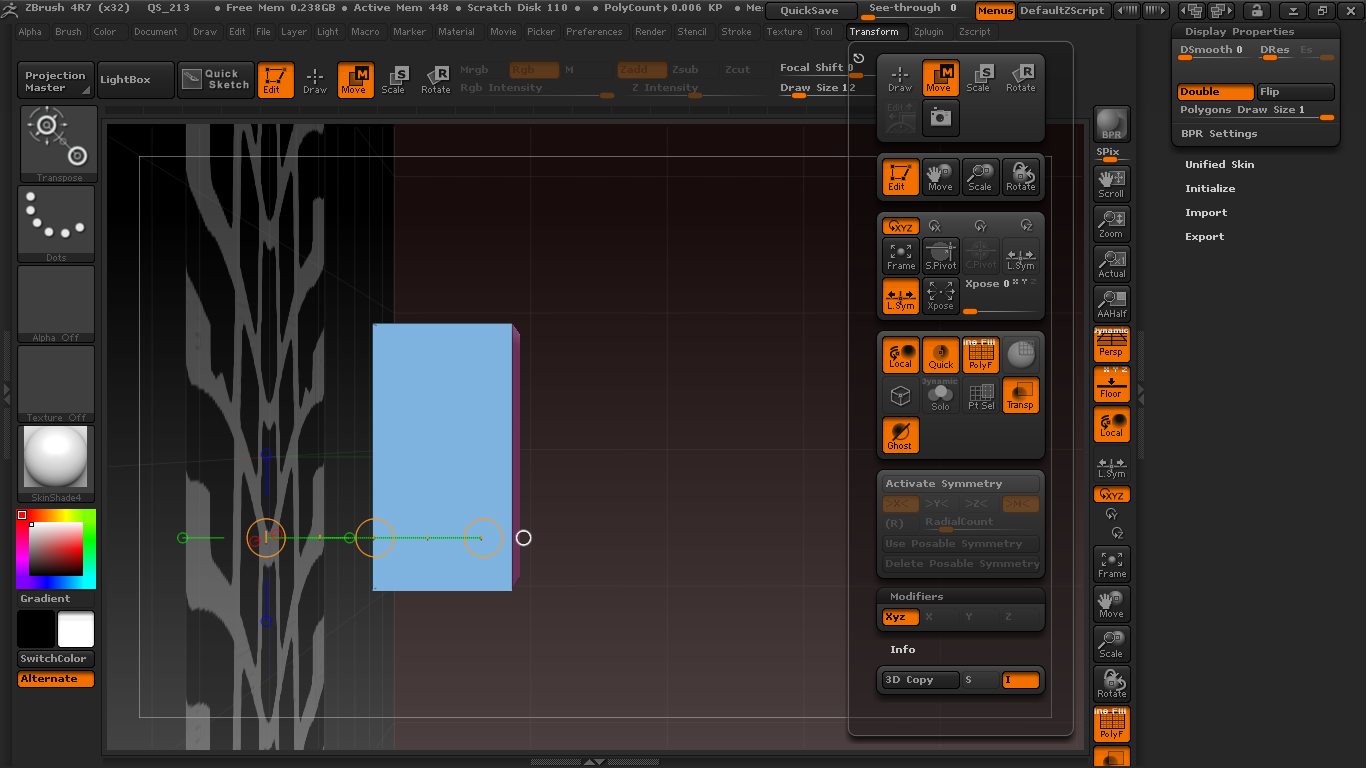Click the Scroll document icon on right shelf
This screenshot has height=768, width=1366.
[x=1112, y=183]
